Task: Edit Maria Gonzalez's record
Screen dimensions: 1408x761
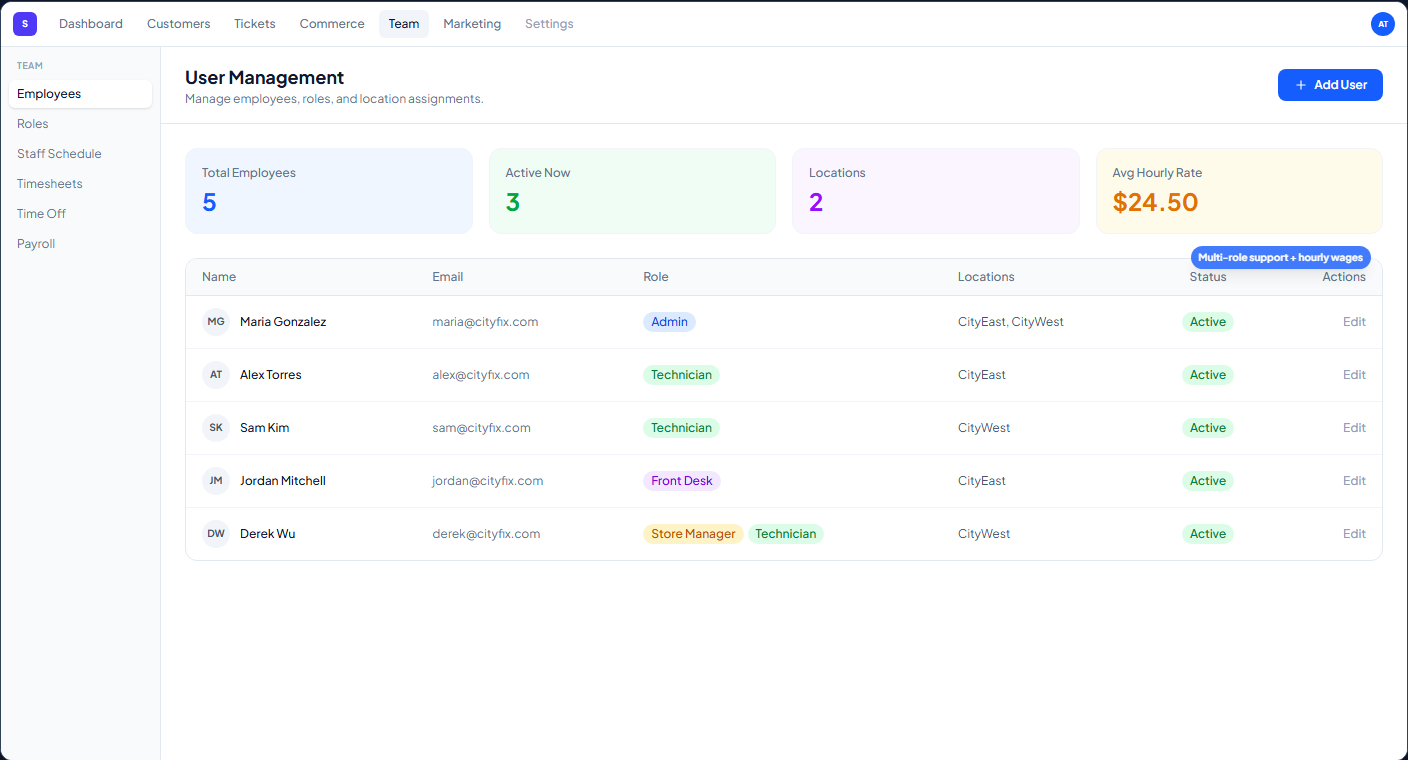Action: 1354,322
